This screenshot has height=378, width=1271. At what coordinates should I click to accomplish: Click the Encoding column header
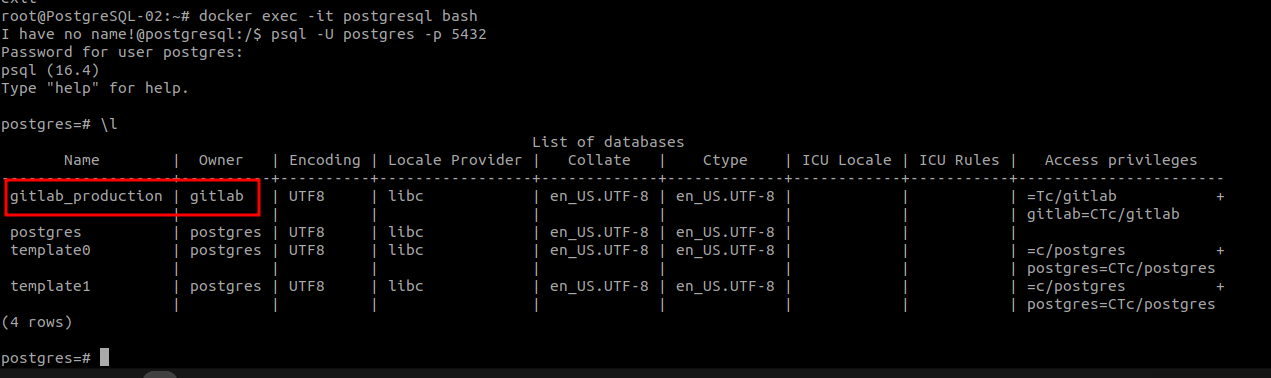coord(324,160)
